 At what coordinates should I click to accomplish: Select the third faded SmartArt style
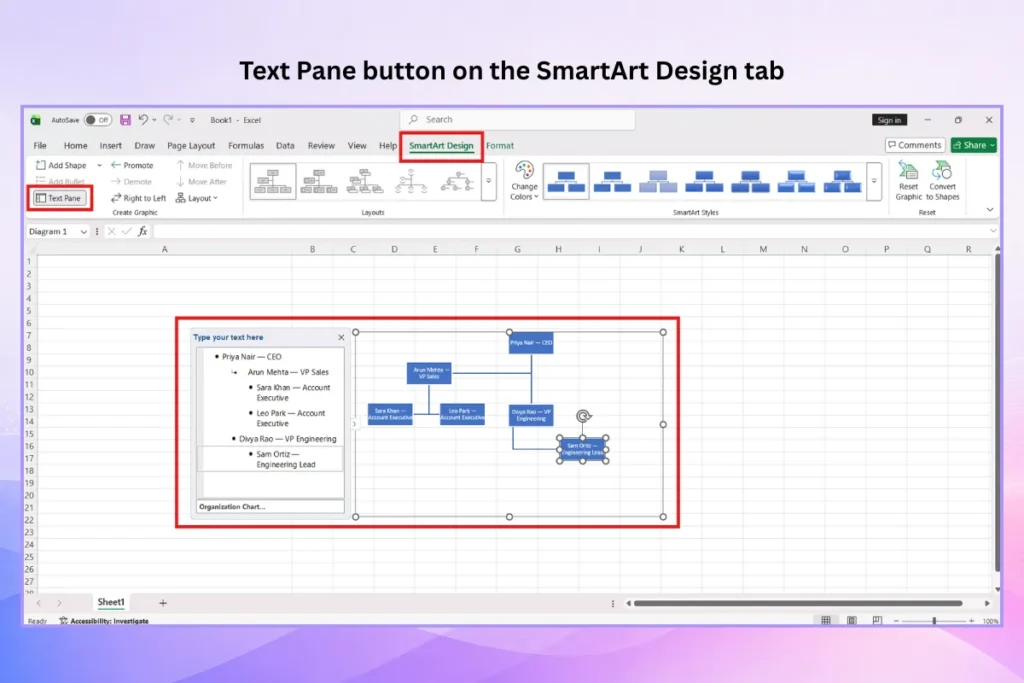658,181
